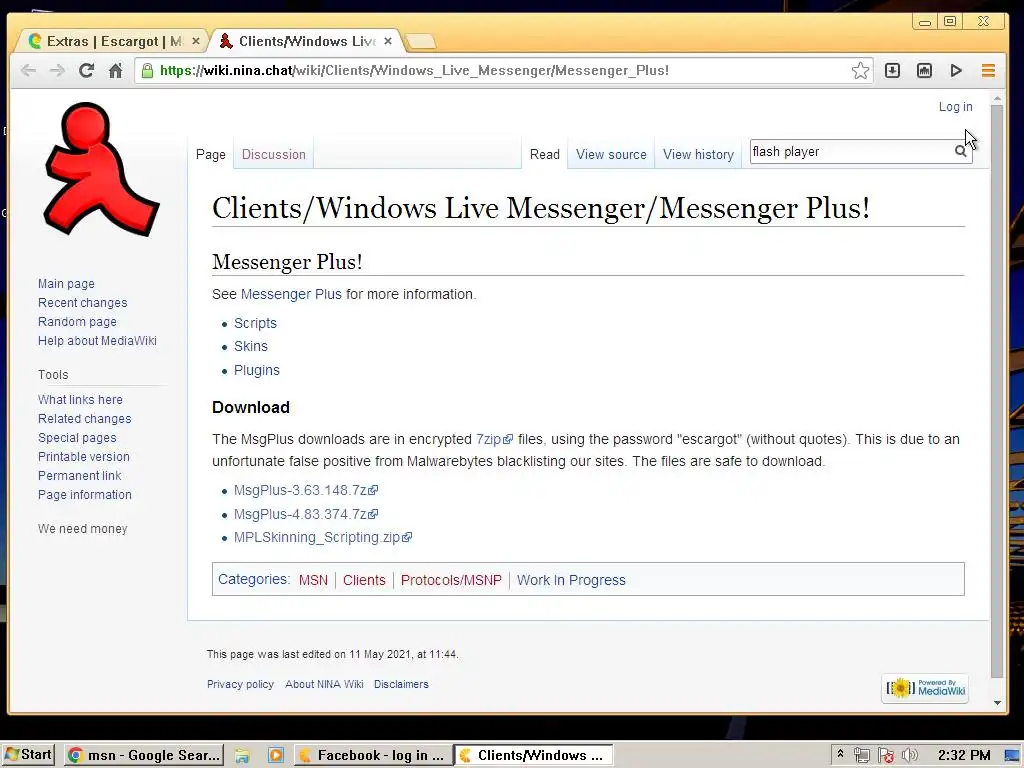Image resolution: width=1024 pixels, height=768 pixels.
Task: Show hidden system tray icons
Action: click(840, 754)
